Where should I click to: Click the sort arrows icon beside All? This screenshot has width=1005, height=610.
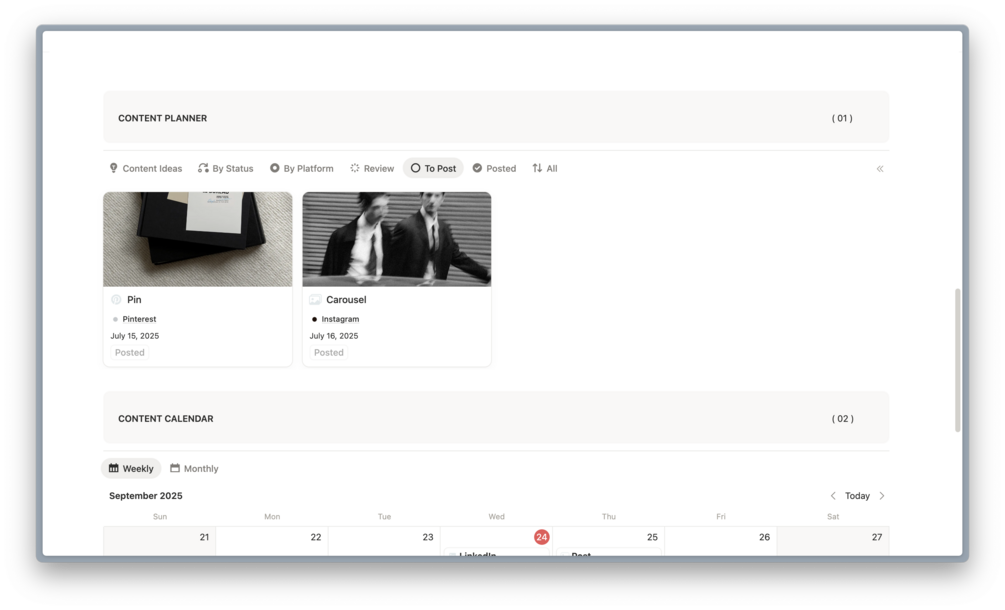[x=537, y=168]
